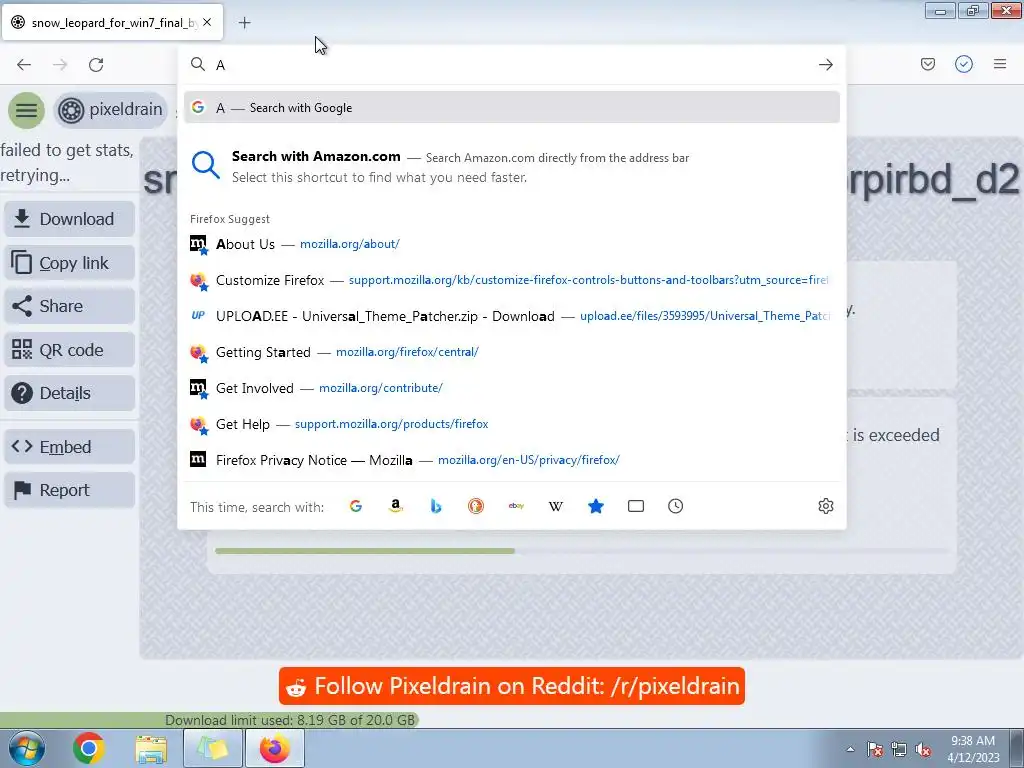Open Get Help suggestion

pyautogui.click(x=512, y=424)
